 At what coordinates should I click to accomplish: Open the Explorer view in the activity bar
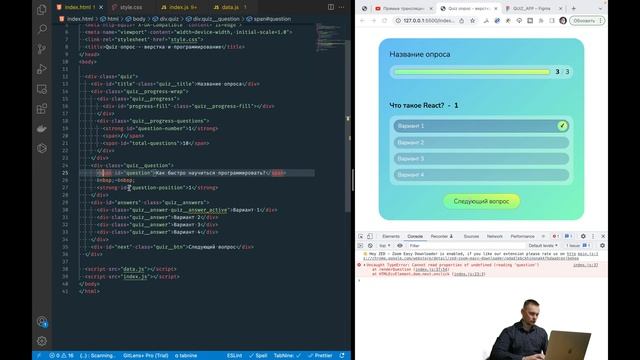pos(42,9)
